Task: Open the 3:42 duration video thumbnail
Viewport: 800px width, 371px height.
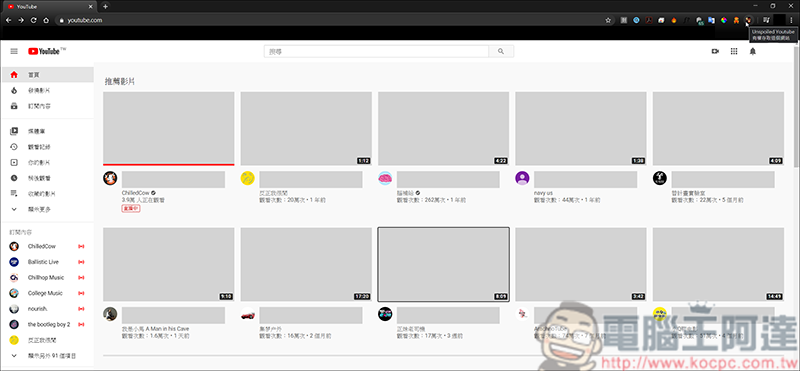Action: (581, 264)
